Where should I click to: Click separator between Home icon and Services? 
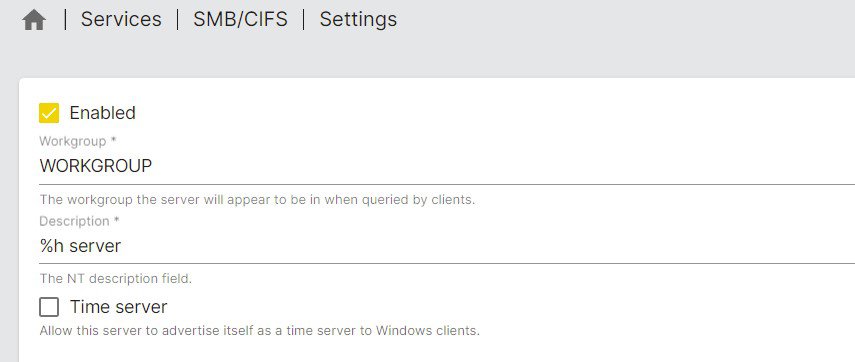[x=65, y=20]
